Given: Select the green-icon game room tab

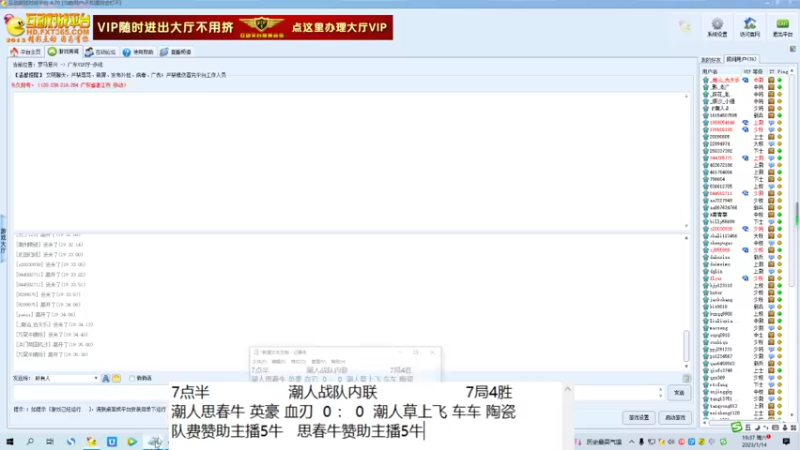Looking at the screenshot, I should pos(63,52).
